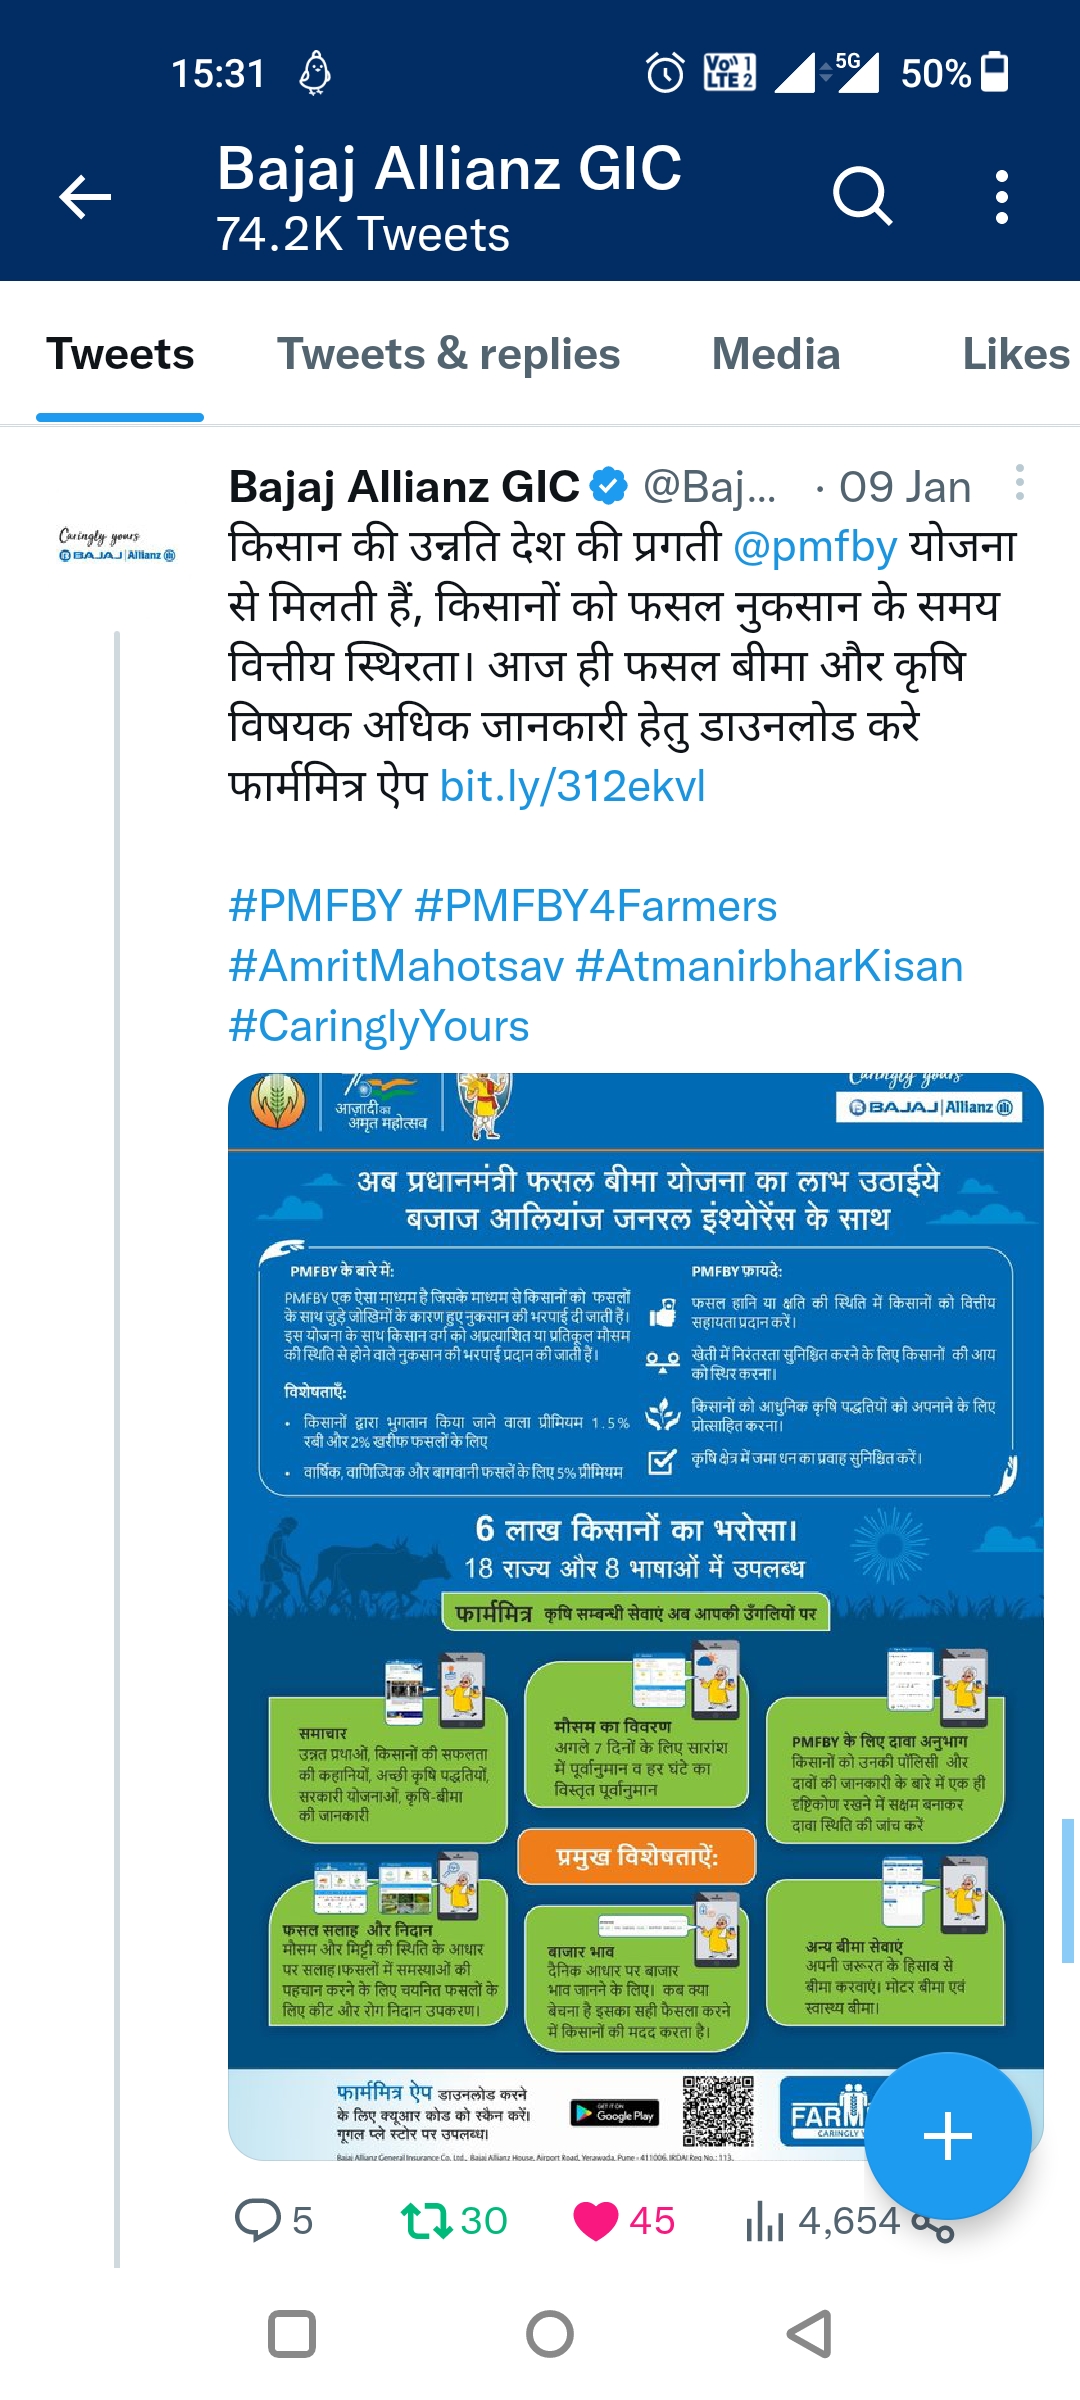Open the #AtmanirbharKisan hashtag
Viewport: 1080px width, 2400px height.
coord(770,966)
